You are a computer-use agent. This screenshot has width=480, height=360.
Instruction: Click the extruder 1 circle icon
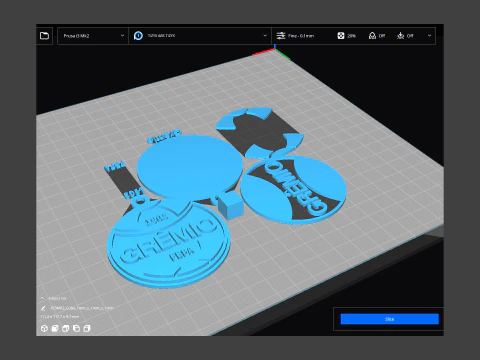tap(138, 36)
